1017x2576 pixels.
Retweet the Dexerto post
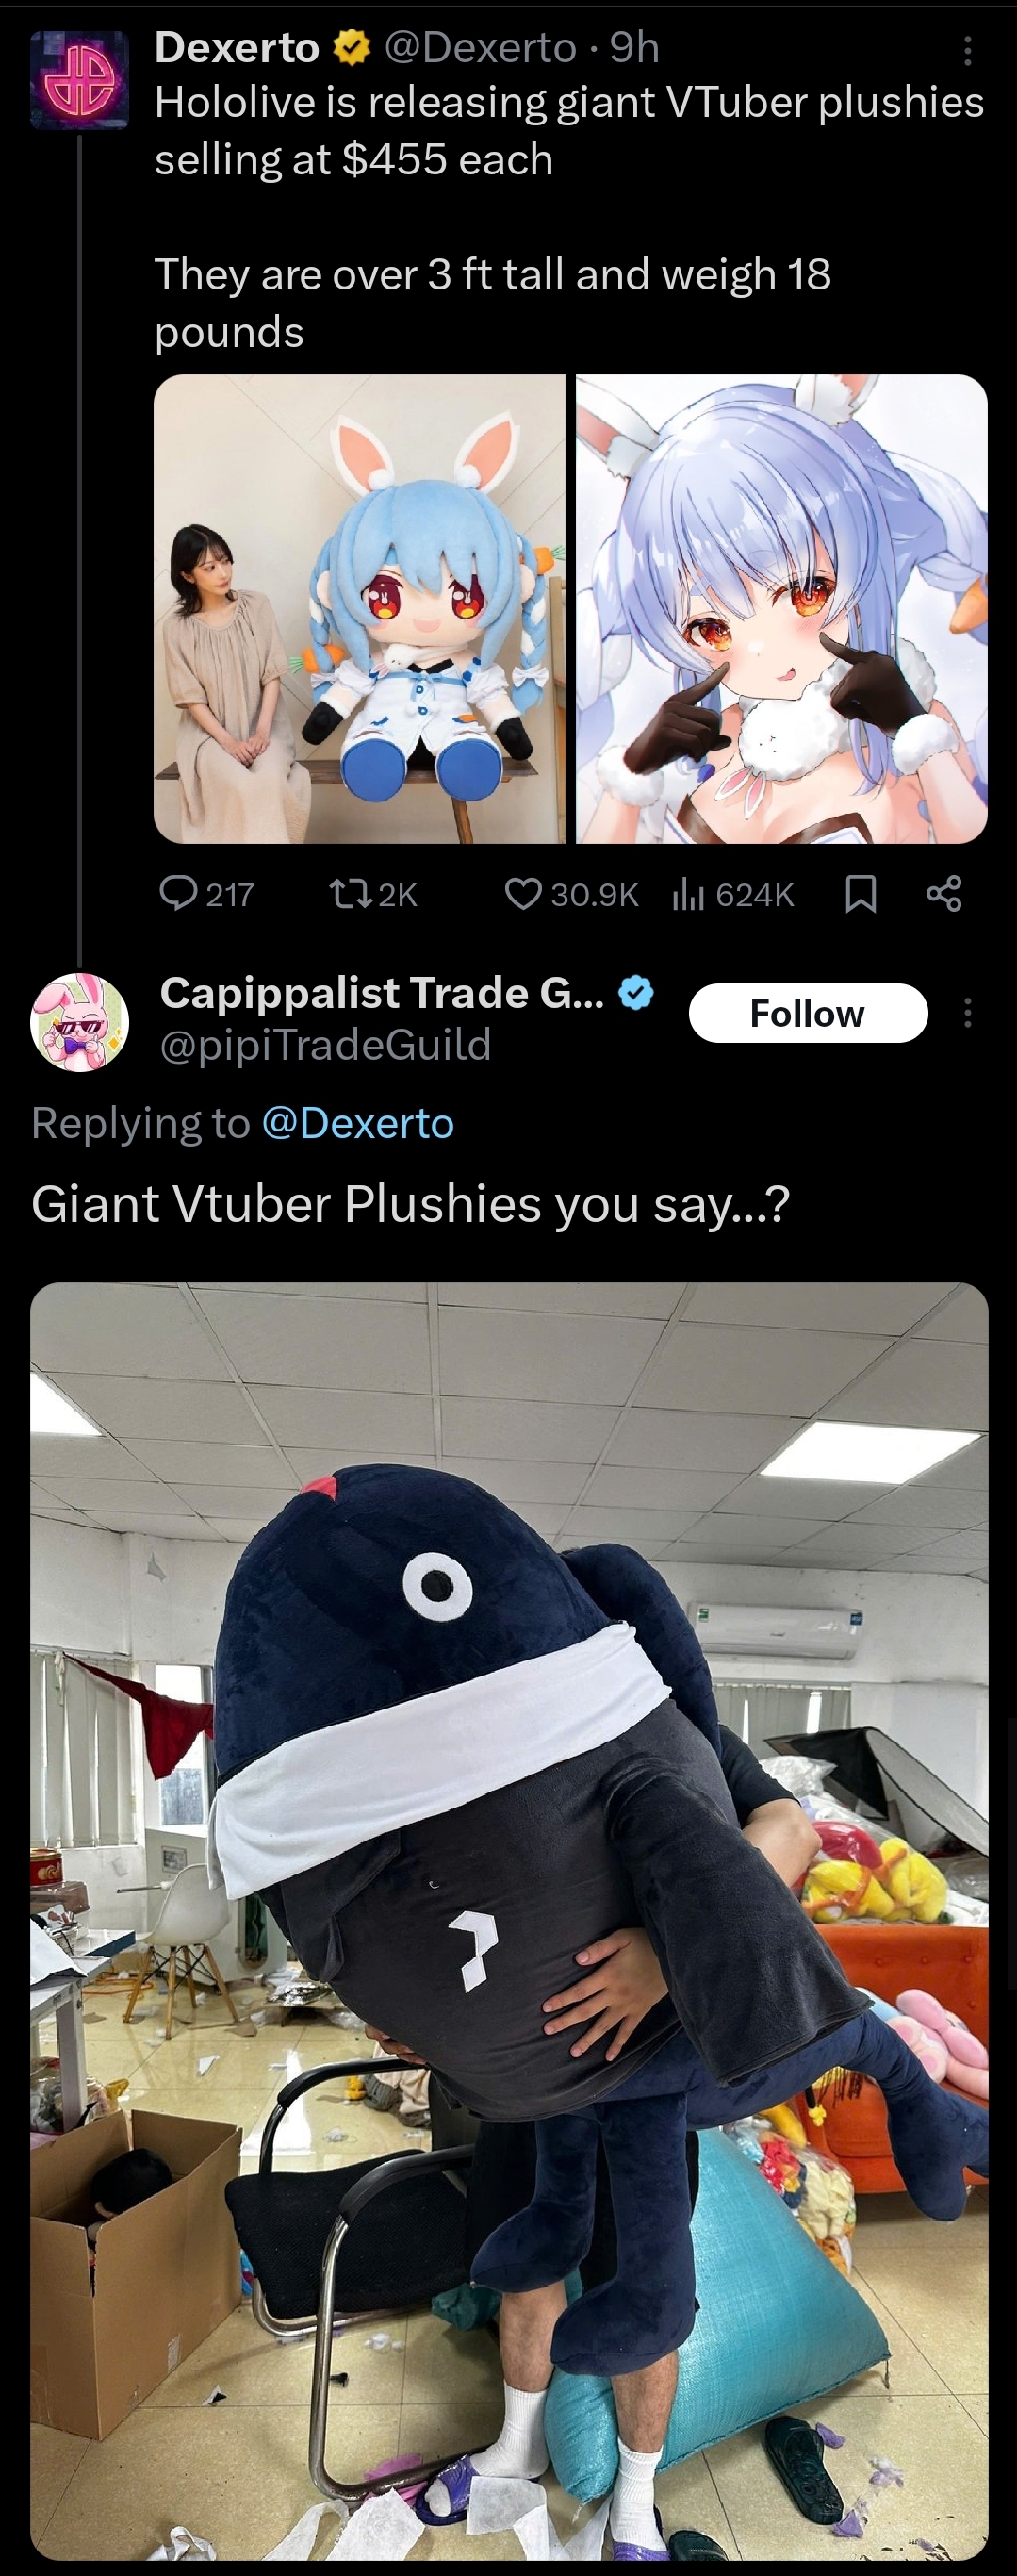click(x=373, y=893)
